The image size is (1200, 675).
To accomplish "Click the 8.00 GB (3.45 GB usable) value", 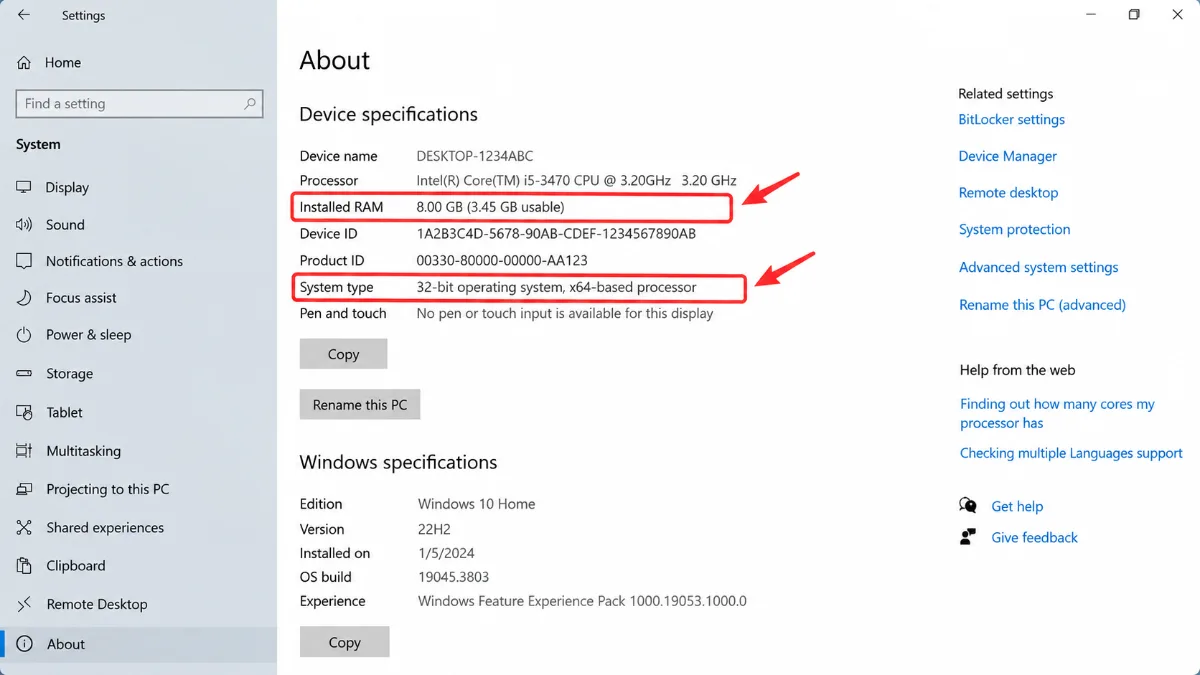I will [490, 207].
